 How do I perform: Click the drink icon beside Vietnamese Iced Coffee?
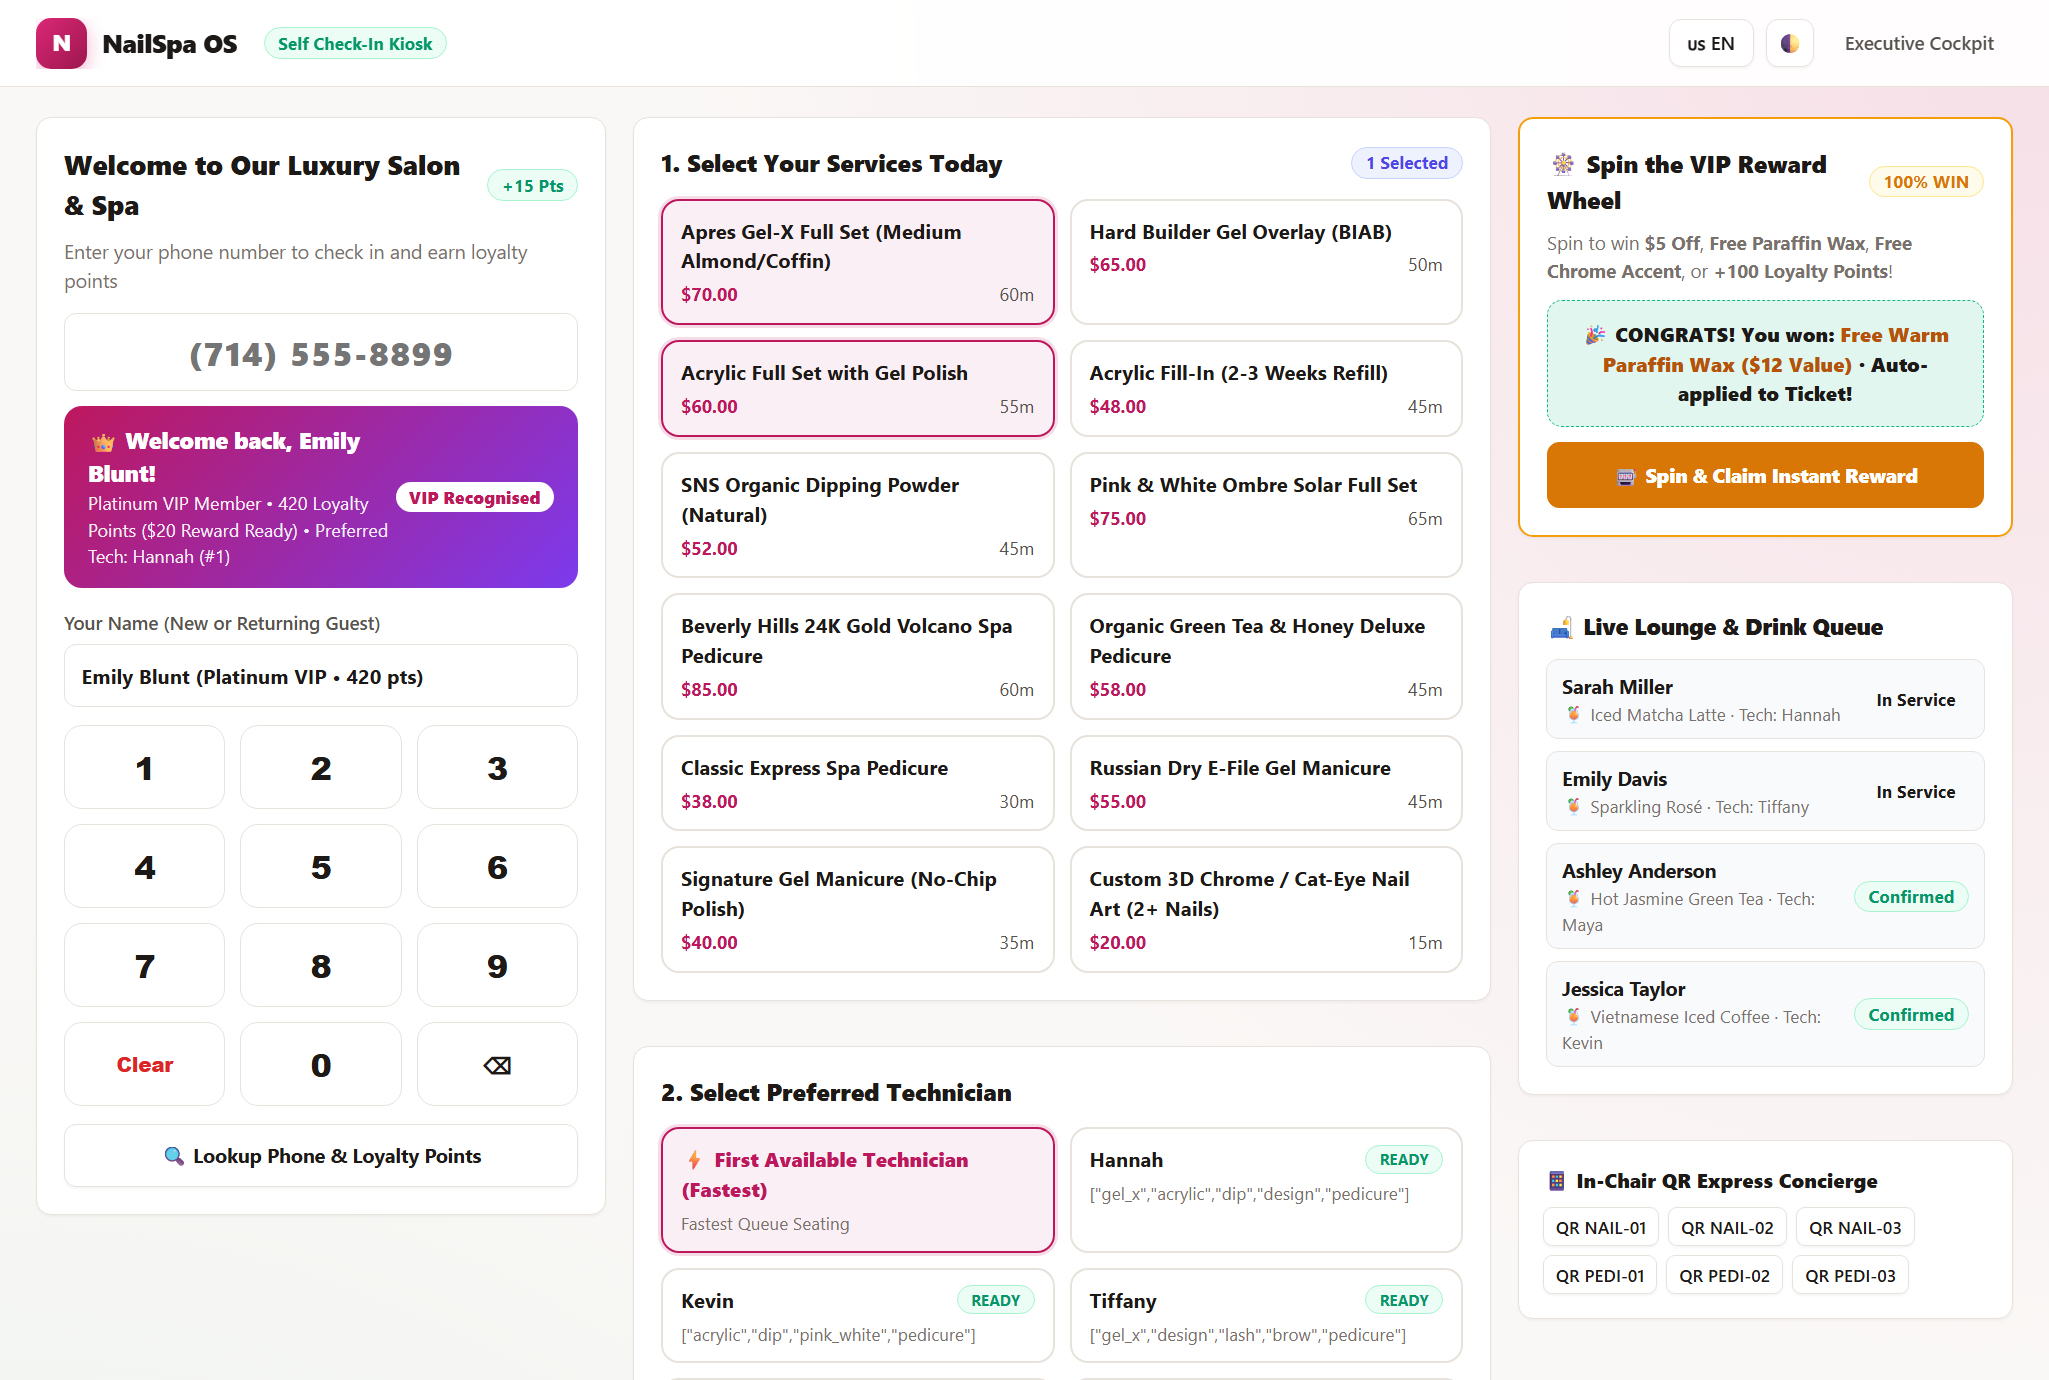tap(1573, 1017)
